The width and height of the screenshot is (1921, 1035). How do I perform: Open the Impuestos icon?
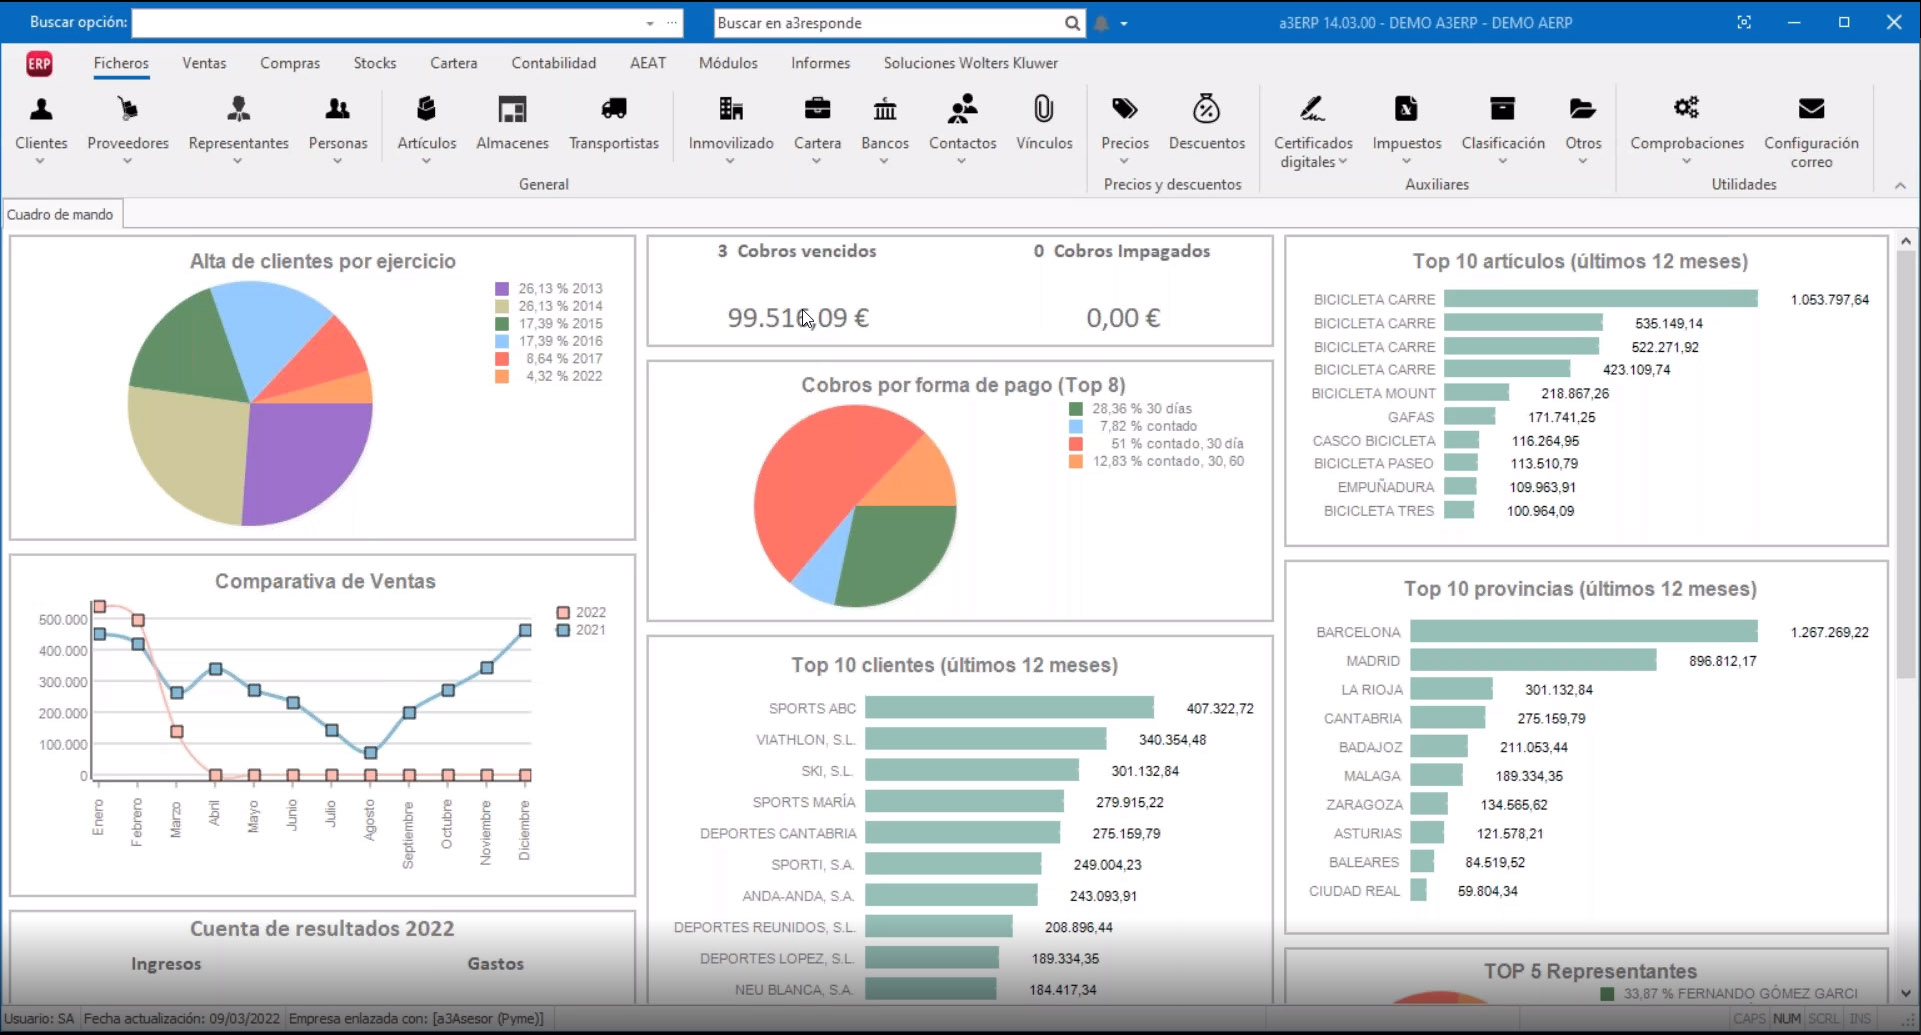click(1406, 110)
